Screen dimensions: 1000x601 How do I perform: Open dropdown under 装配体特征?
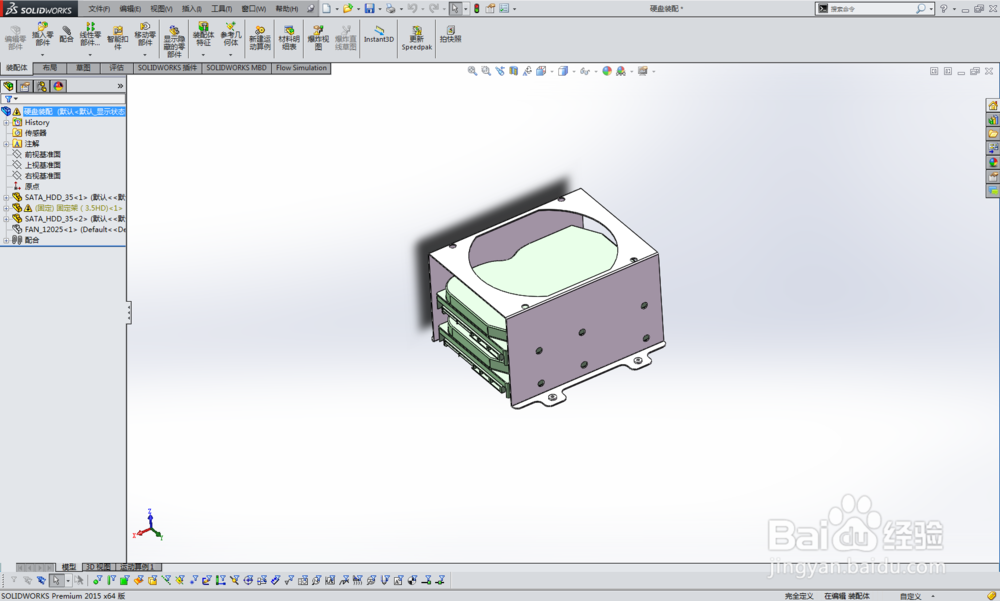point(203,54)
